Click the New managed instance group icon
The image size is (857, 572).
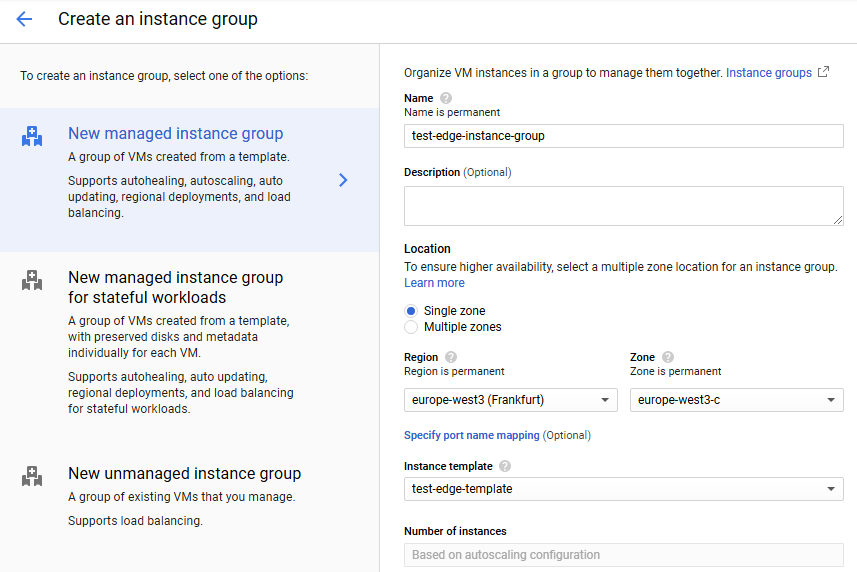pos(32,137)
